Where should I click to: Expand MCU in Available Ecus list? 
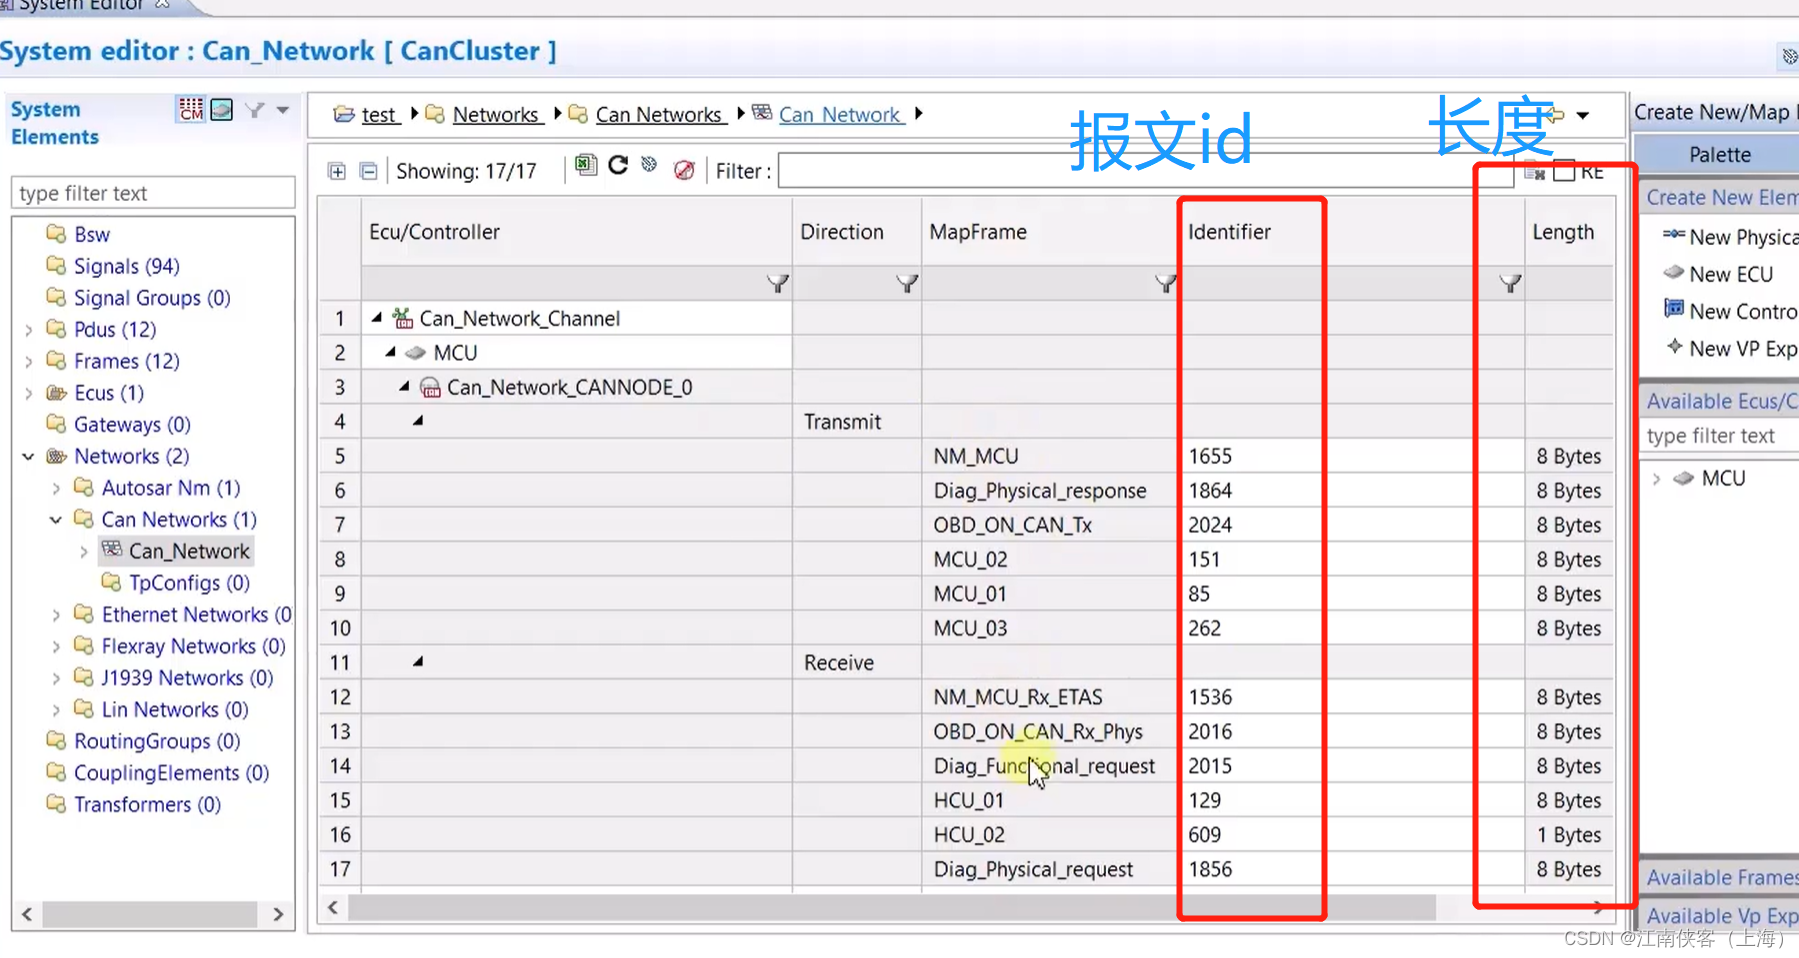(x=1656, y=479)
